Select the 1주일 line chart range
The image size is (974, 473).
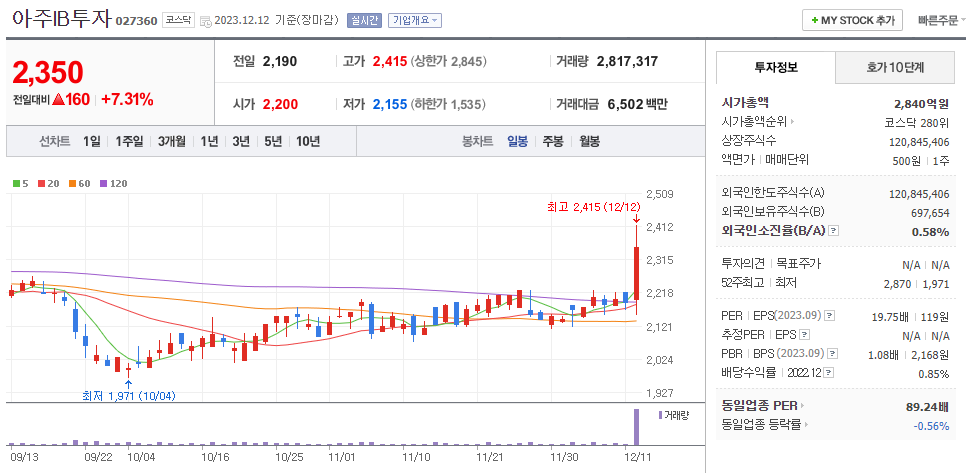pos(129,141)
